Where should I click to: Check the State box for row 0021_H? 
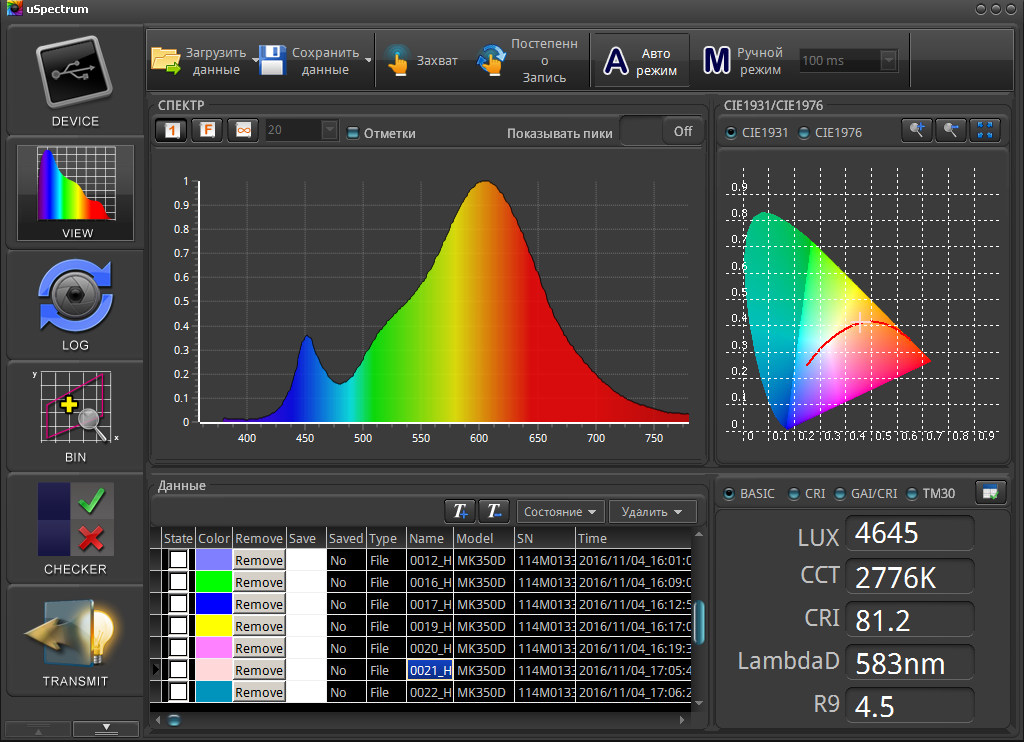coord(178,670)
